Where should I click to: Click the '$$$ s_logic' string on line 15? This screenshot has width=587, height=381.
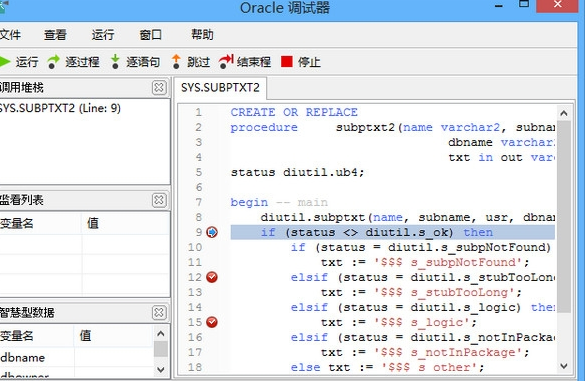point(422,322)
